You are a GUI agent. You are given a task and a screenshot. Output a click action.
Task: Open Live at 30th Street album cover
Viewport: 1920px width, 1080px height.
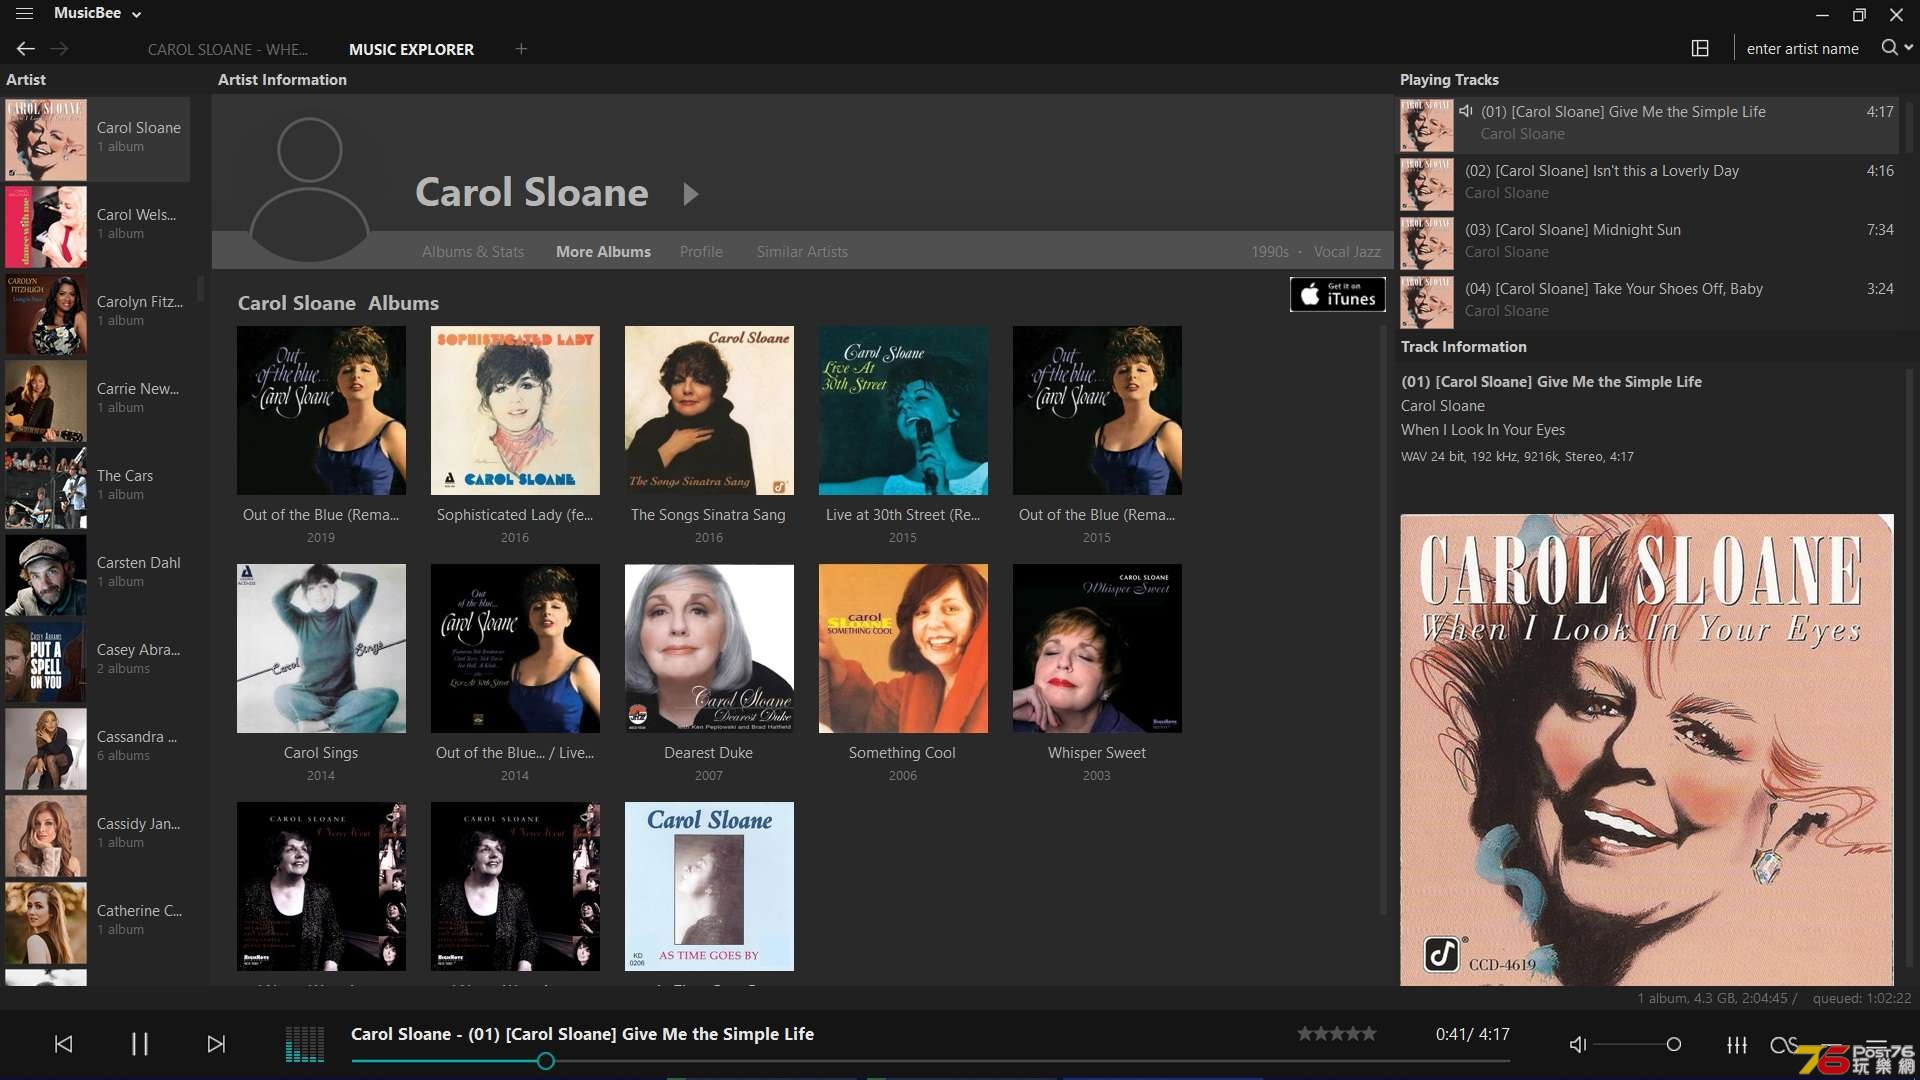tap(903, 410)
